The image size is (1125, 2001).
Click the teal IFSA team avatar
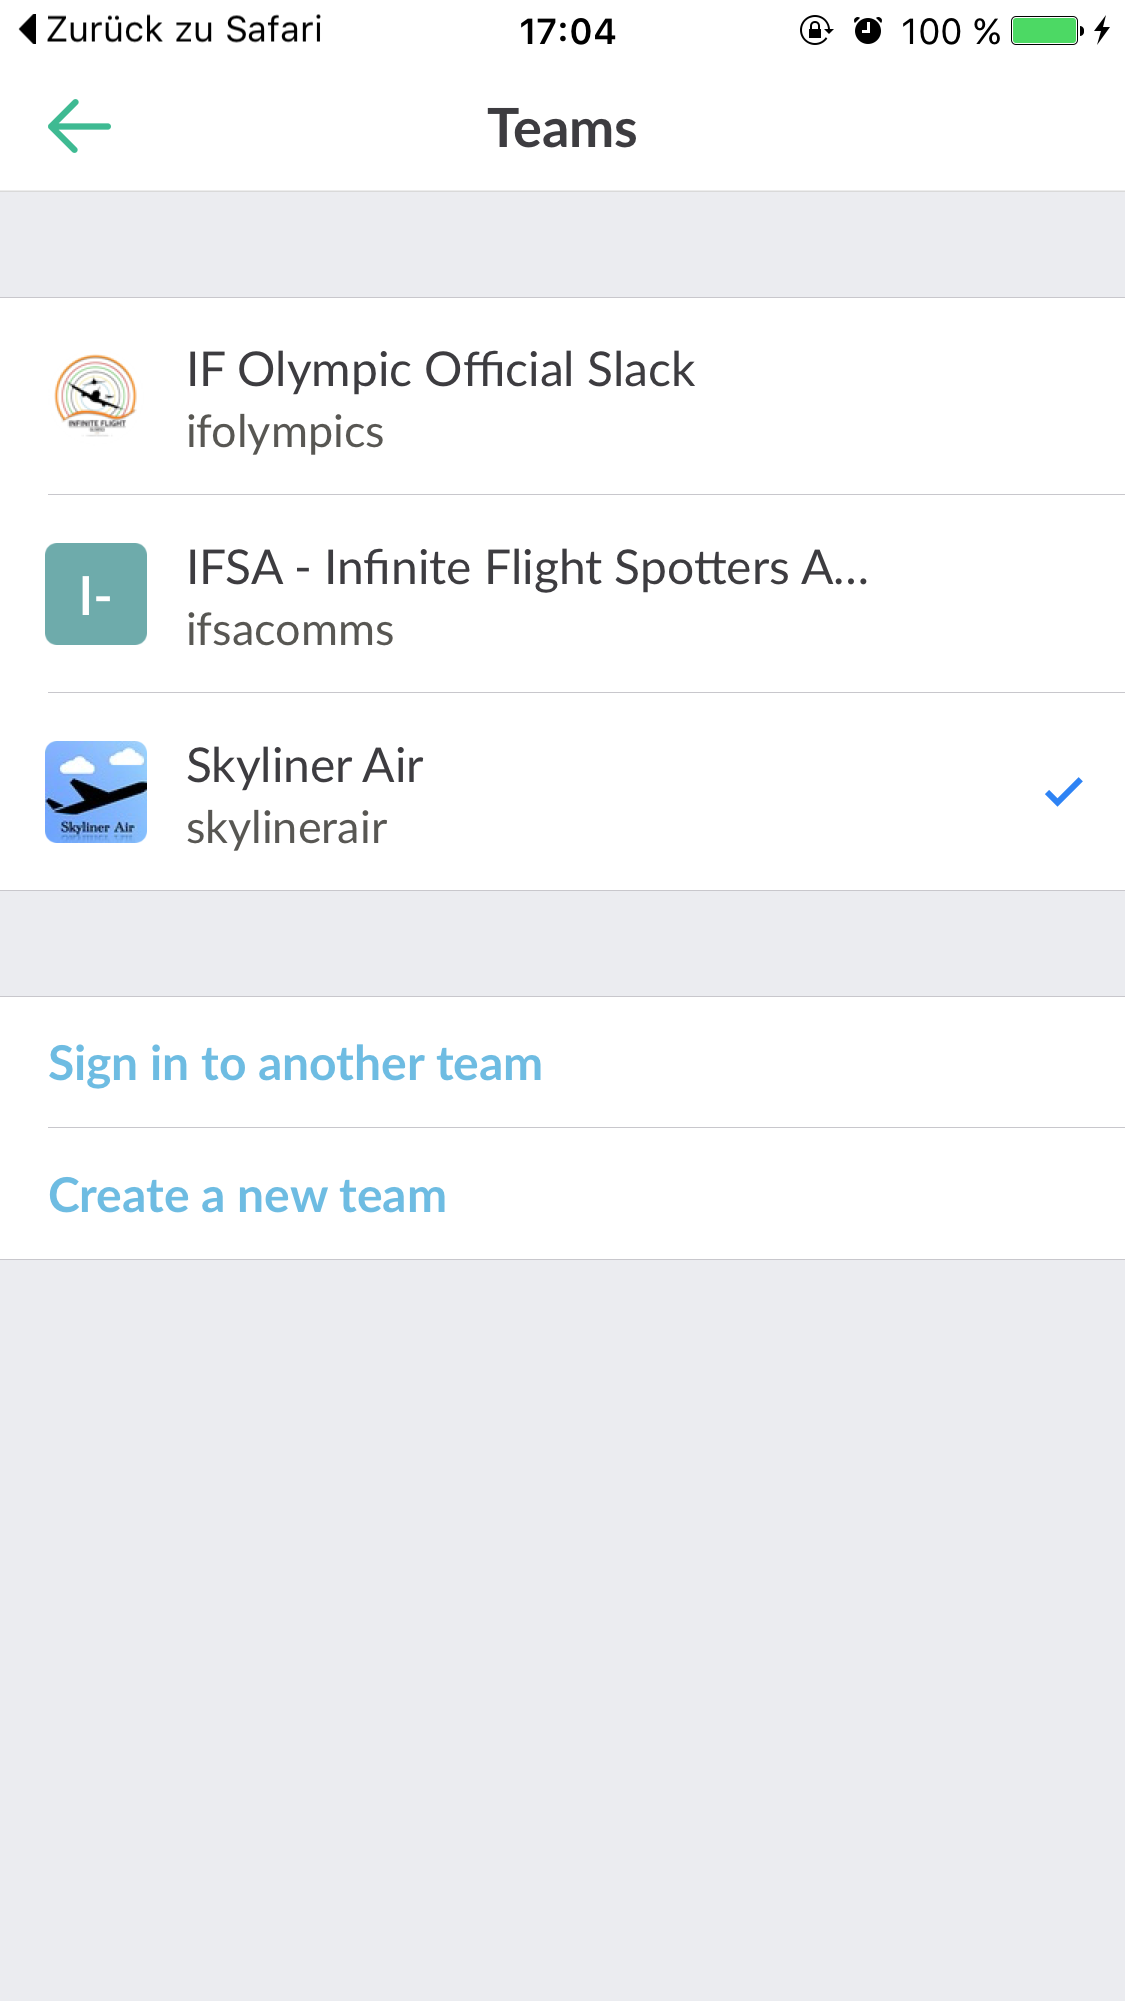coord(96,594)
